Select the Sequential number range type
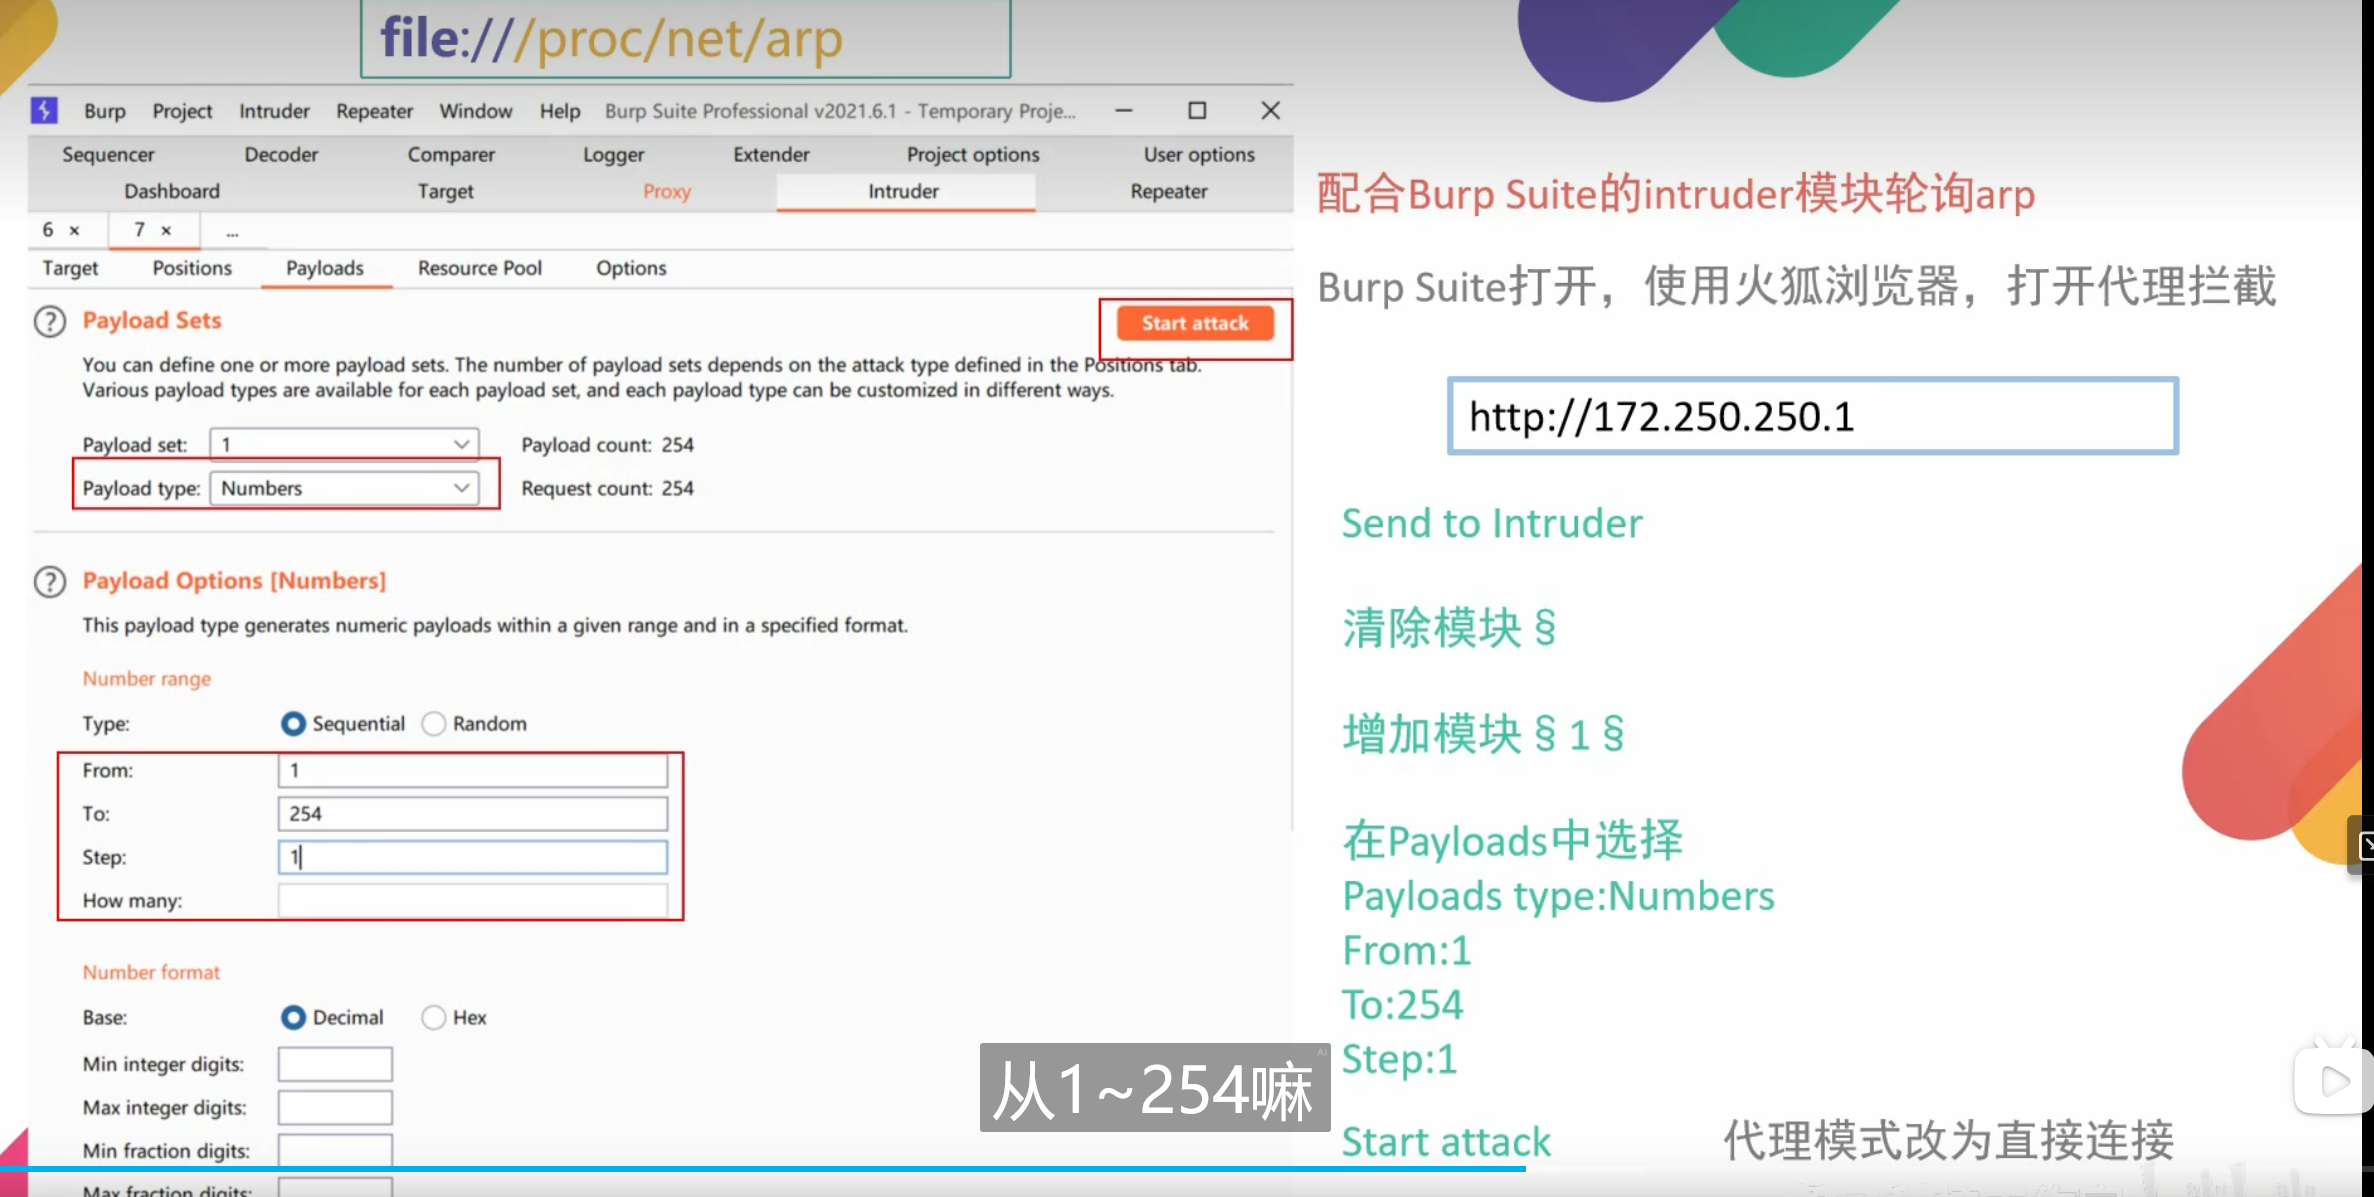This screenshot has height=1197, width=2374. (293, 723)
